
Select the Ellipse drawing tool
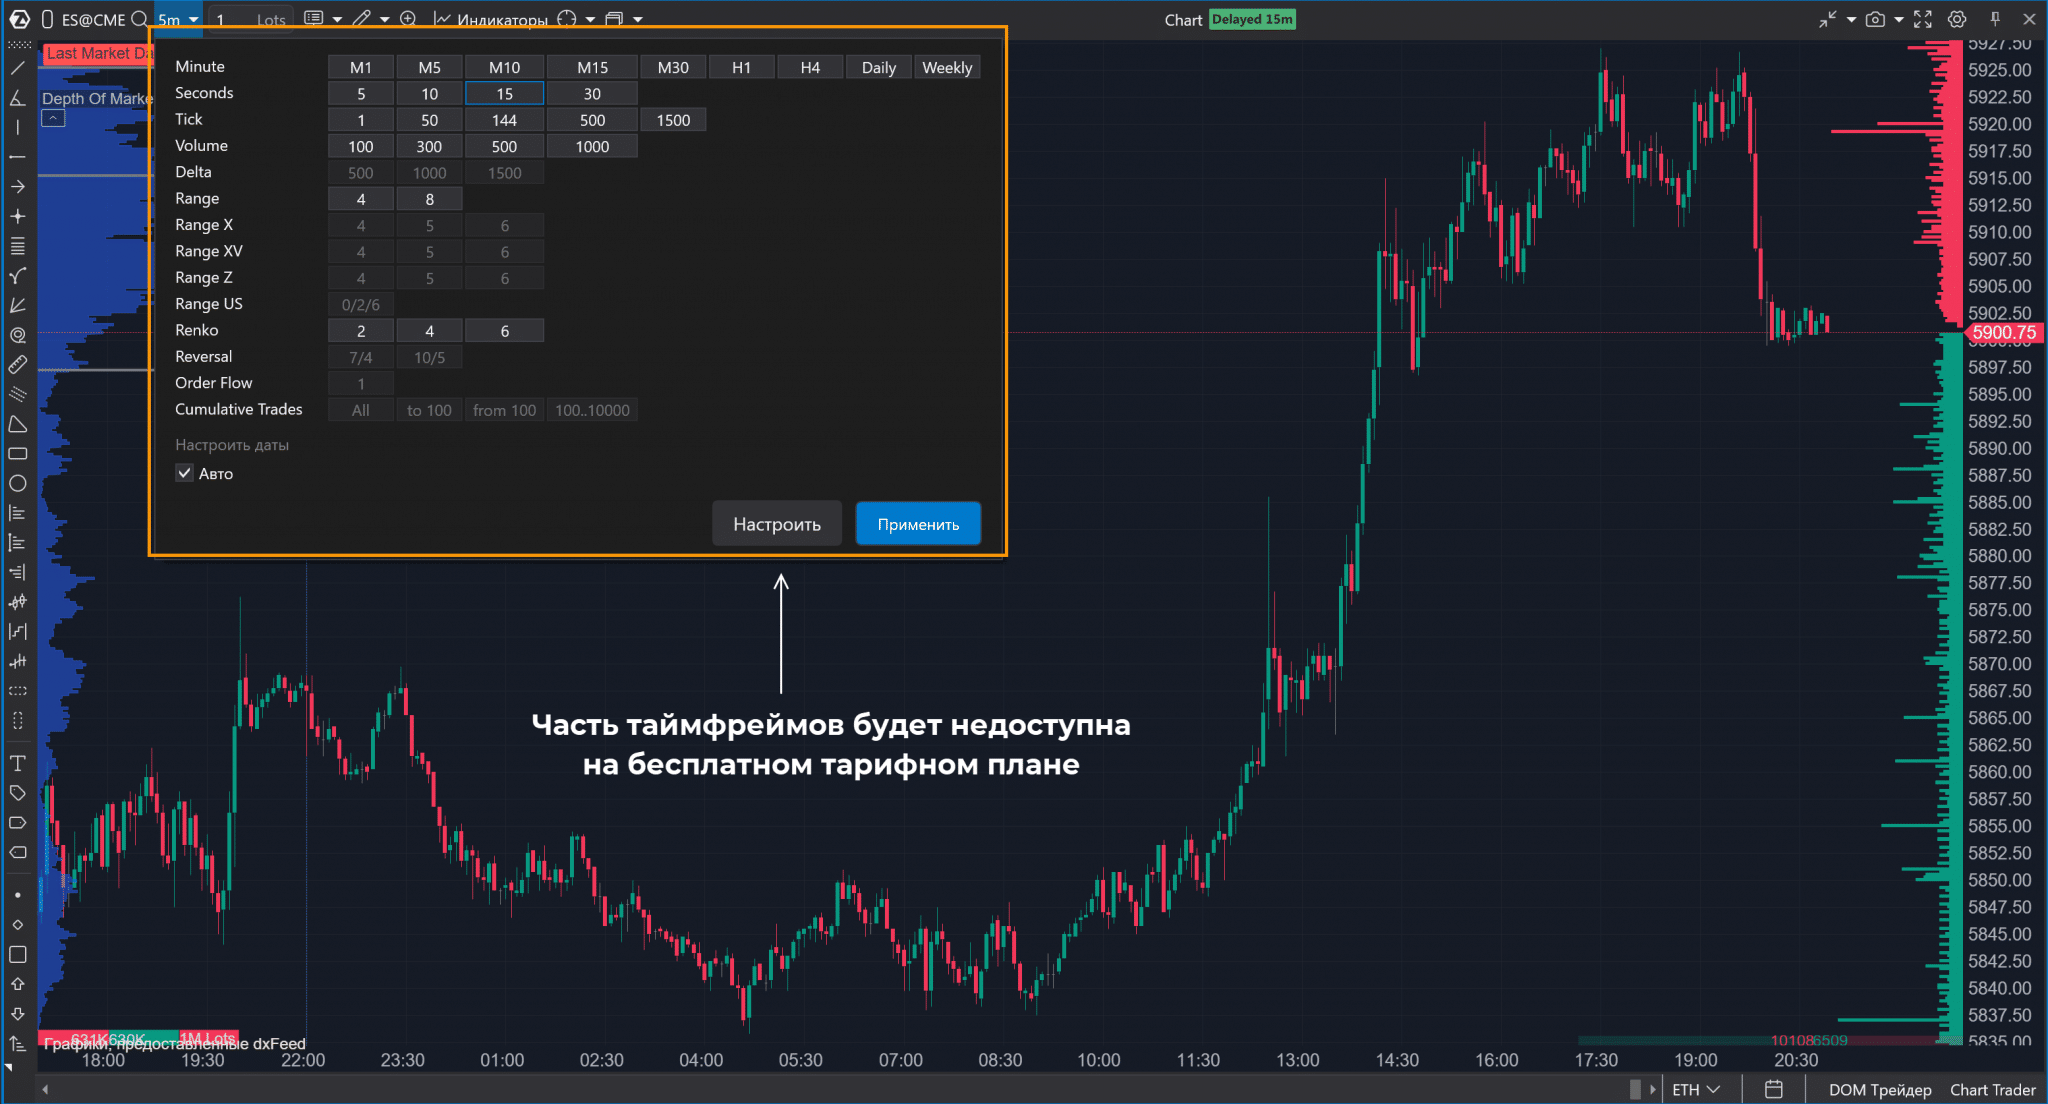17,484
